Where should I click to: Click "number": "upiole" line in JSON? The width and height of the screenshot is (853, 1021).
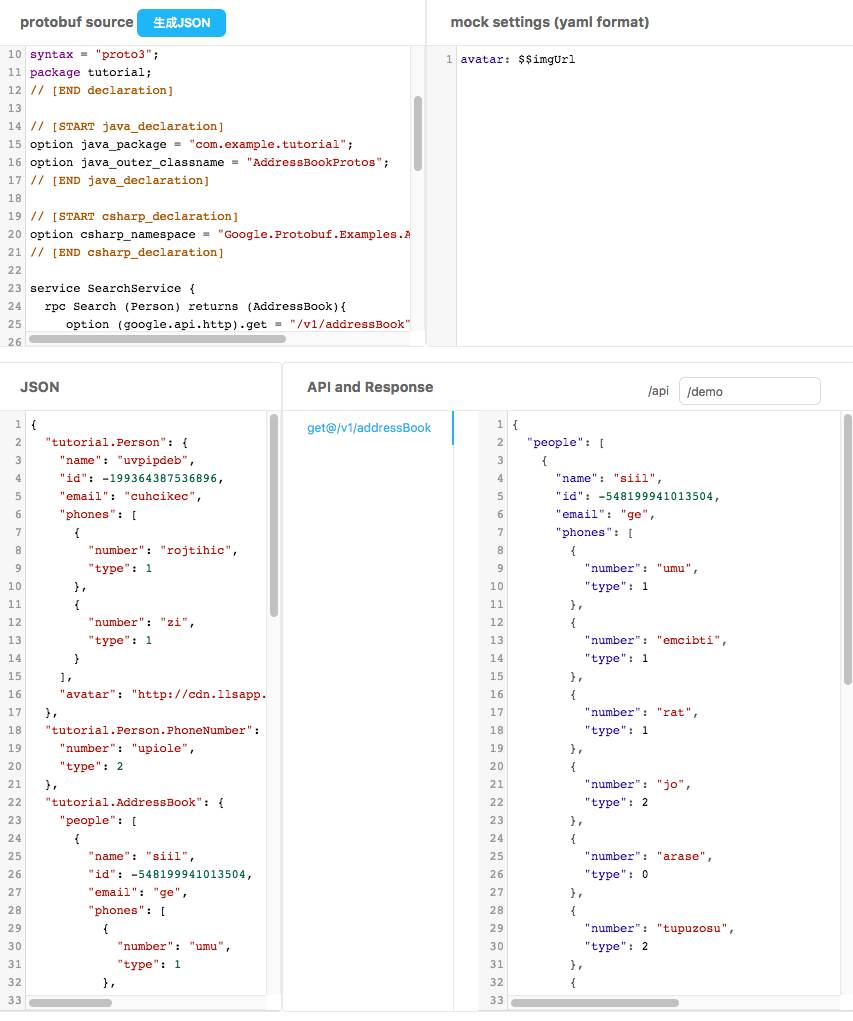point(127,748)
